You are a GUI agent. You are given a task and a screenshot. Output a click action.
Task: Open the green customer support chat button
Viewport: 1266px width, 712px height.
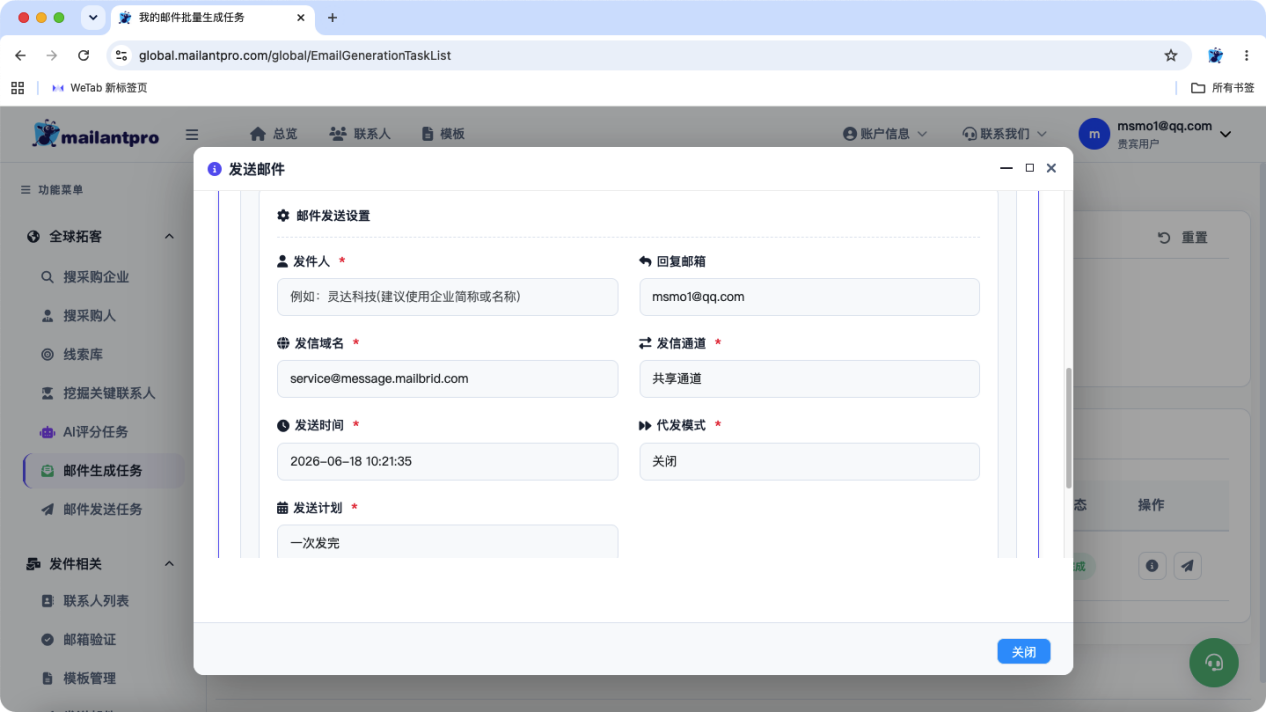point(1214,662)
